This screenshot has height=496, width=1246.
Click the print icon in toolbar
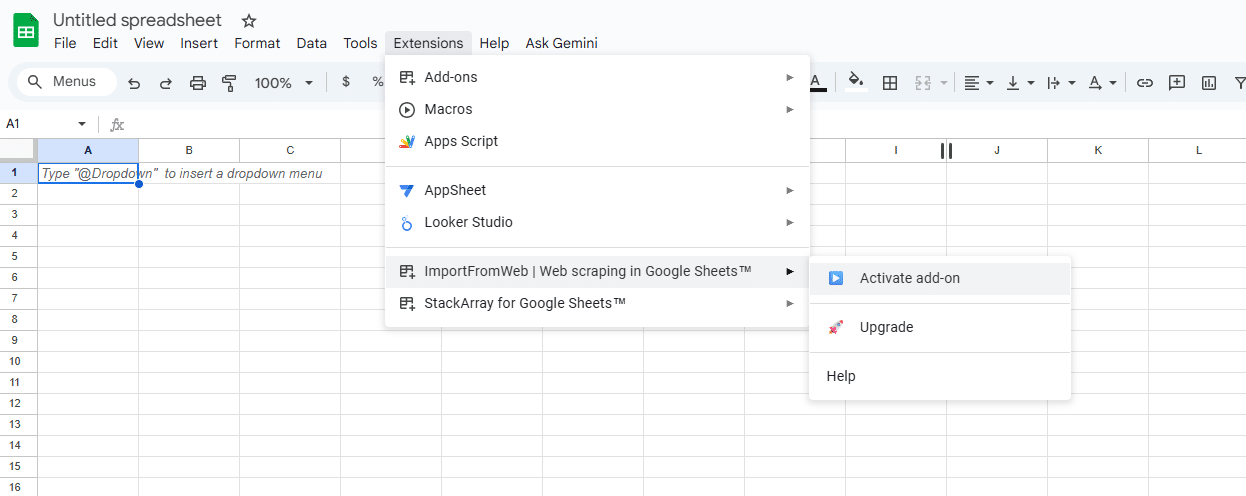click(x=198, y=83)
